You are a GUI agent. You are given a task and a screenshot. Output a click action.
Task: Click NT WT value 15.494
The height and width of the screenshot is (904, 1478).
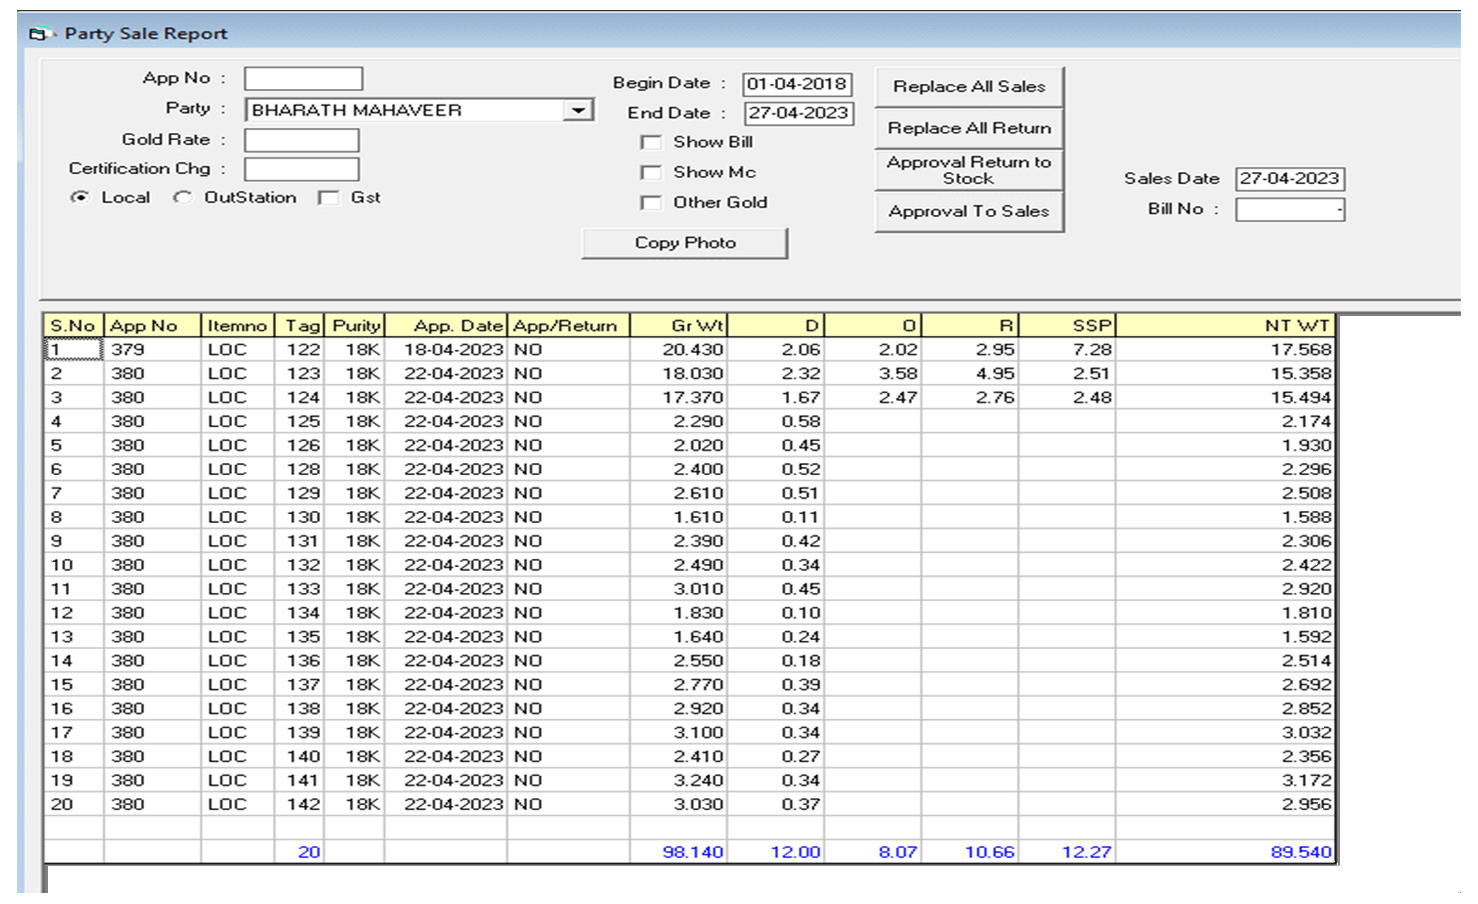(x=1225, y=398)
